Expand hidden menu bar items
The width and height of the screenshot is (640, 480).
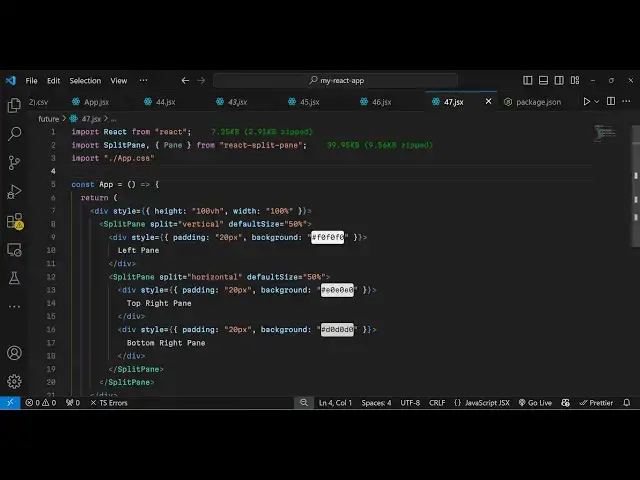coord(143,80)
